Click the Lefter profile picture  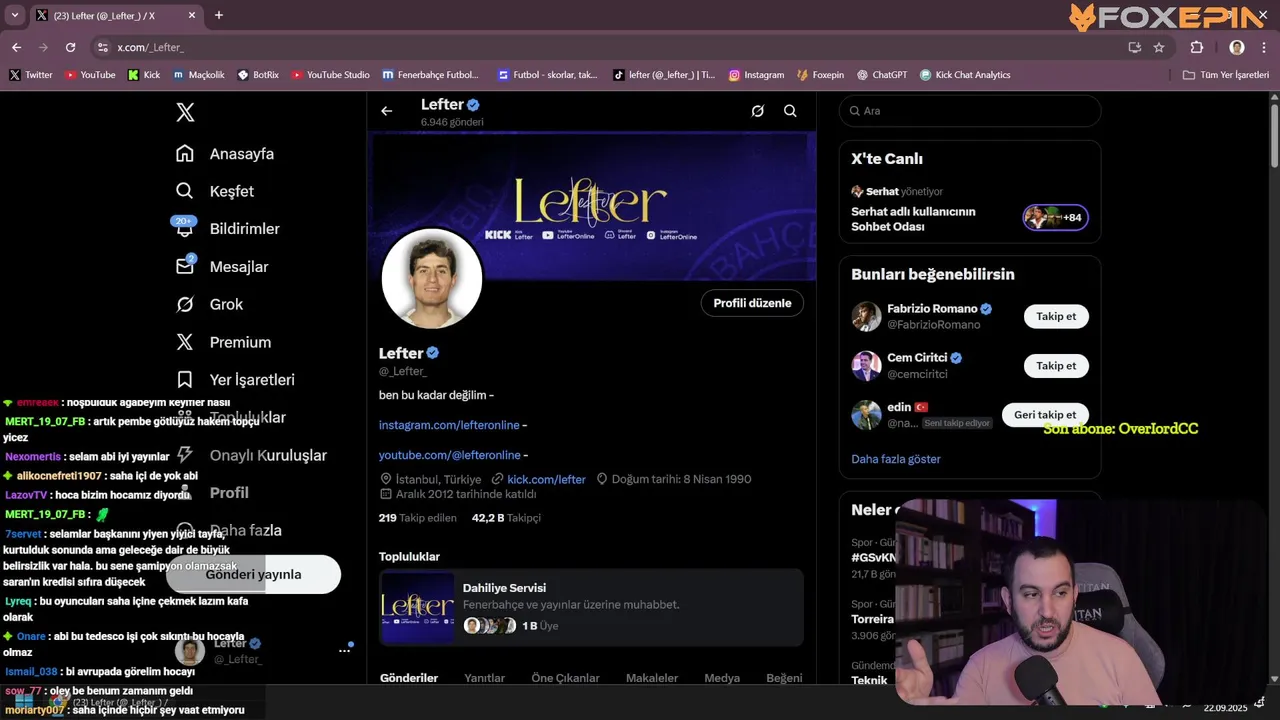point(432,279)
